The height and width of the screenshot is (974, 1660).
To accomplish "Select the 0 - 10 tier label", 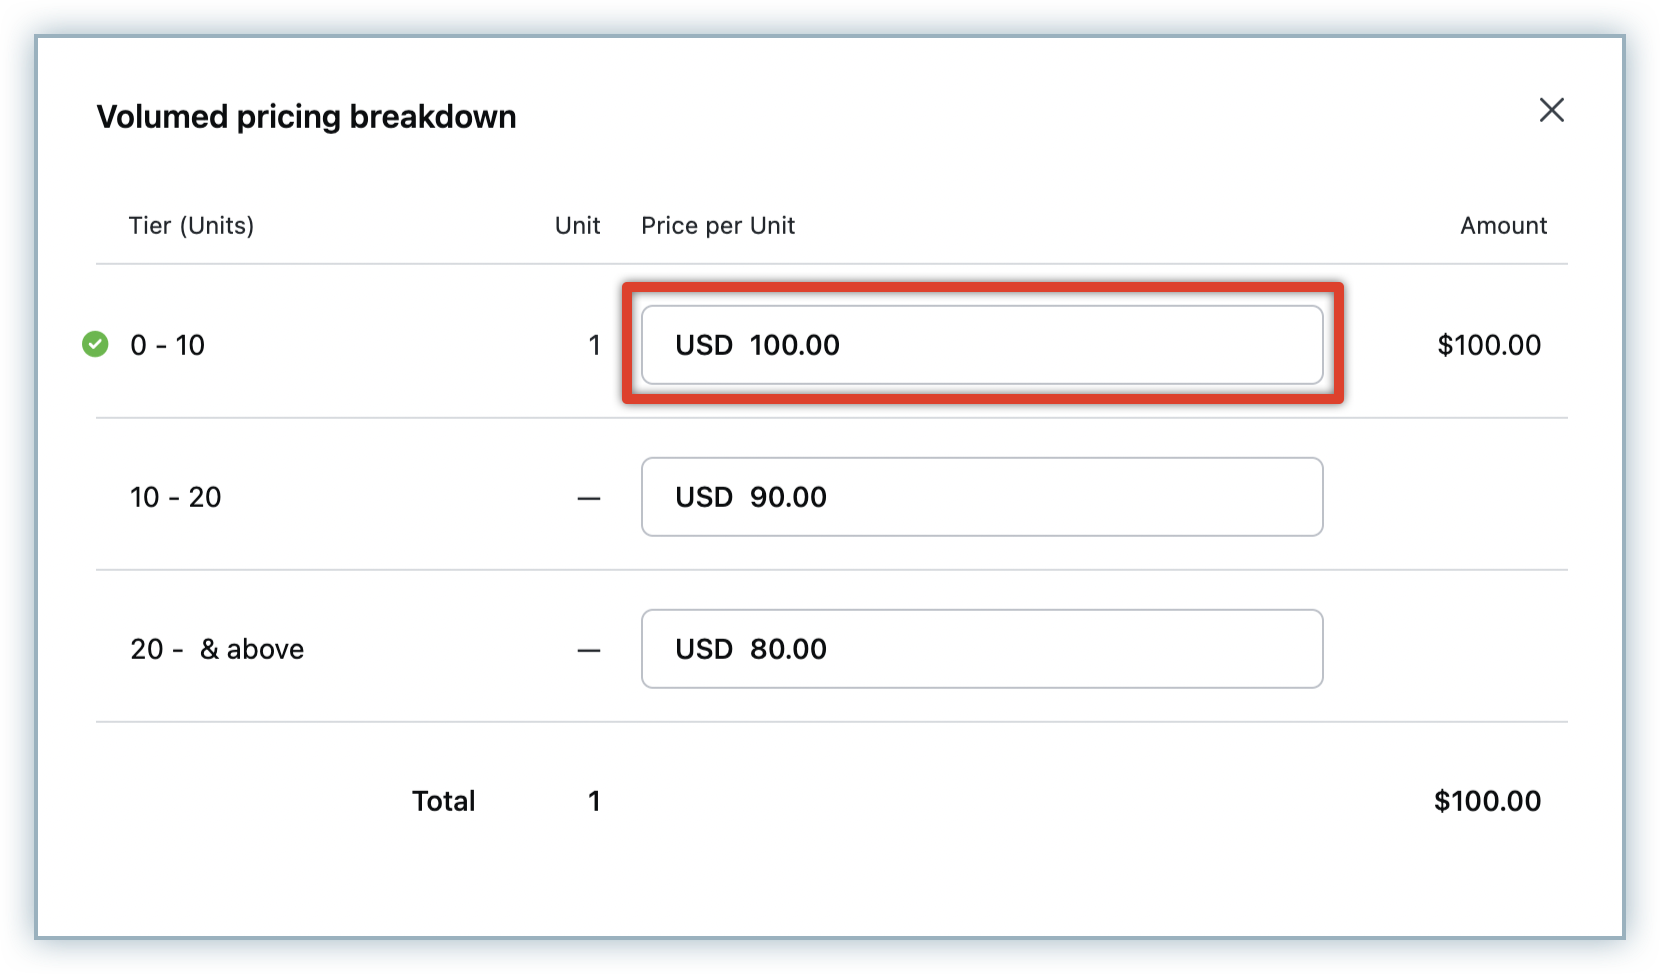I will tap(167, 345).
